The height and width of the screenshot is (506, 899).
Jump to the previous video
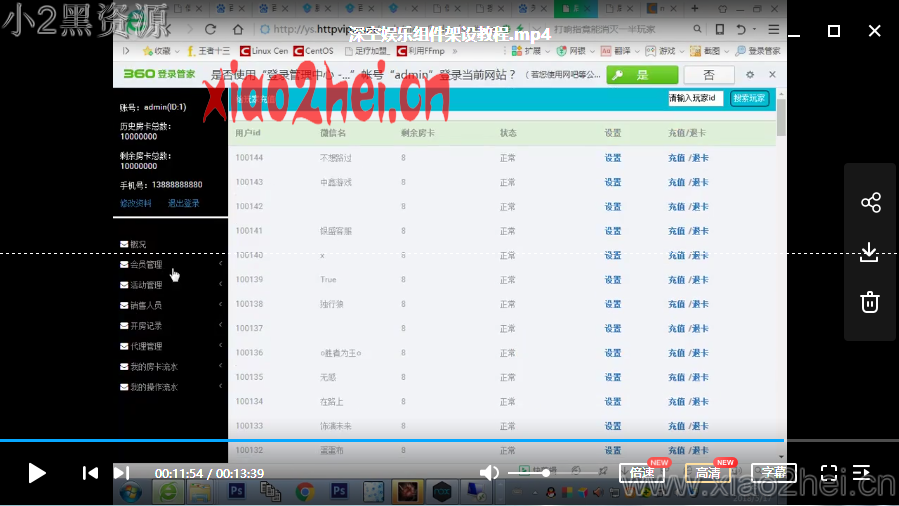pyautogui.click(x=90, y=473)
